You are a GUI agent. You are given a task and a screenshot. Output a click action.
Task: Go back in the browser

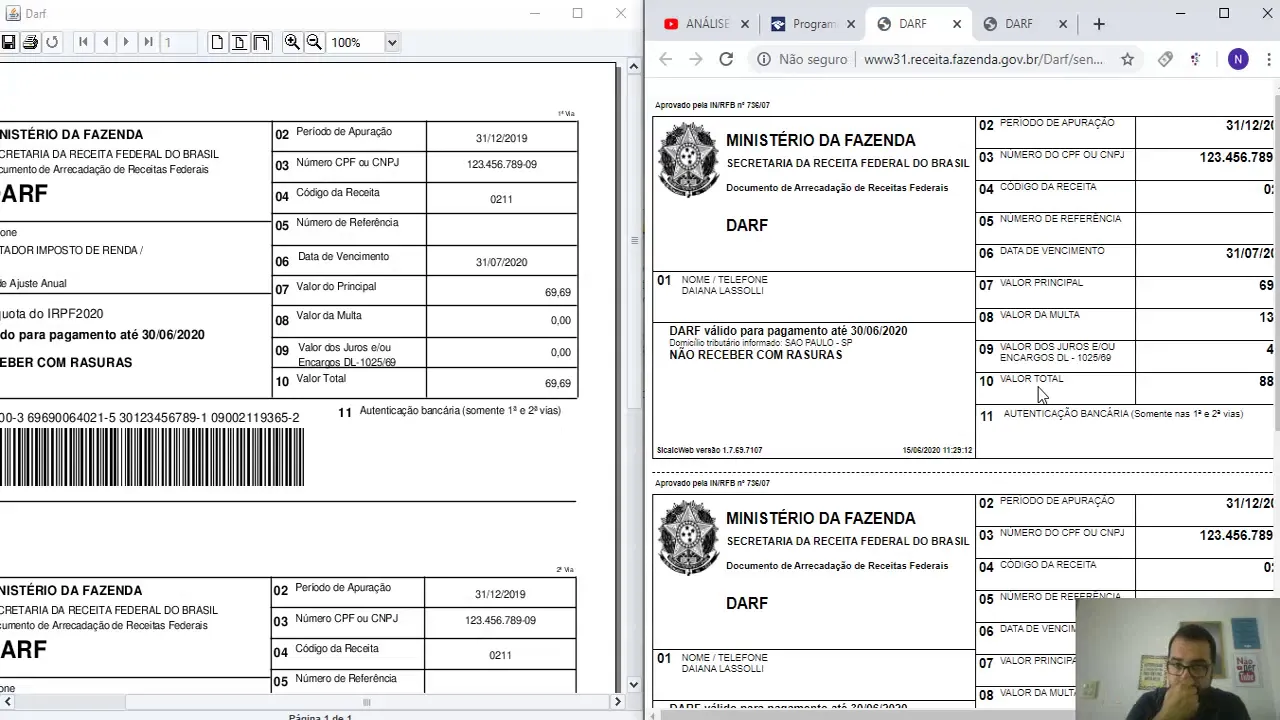[x=666, y=59]
